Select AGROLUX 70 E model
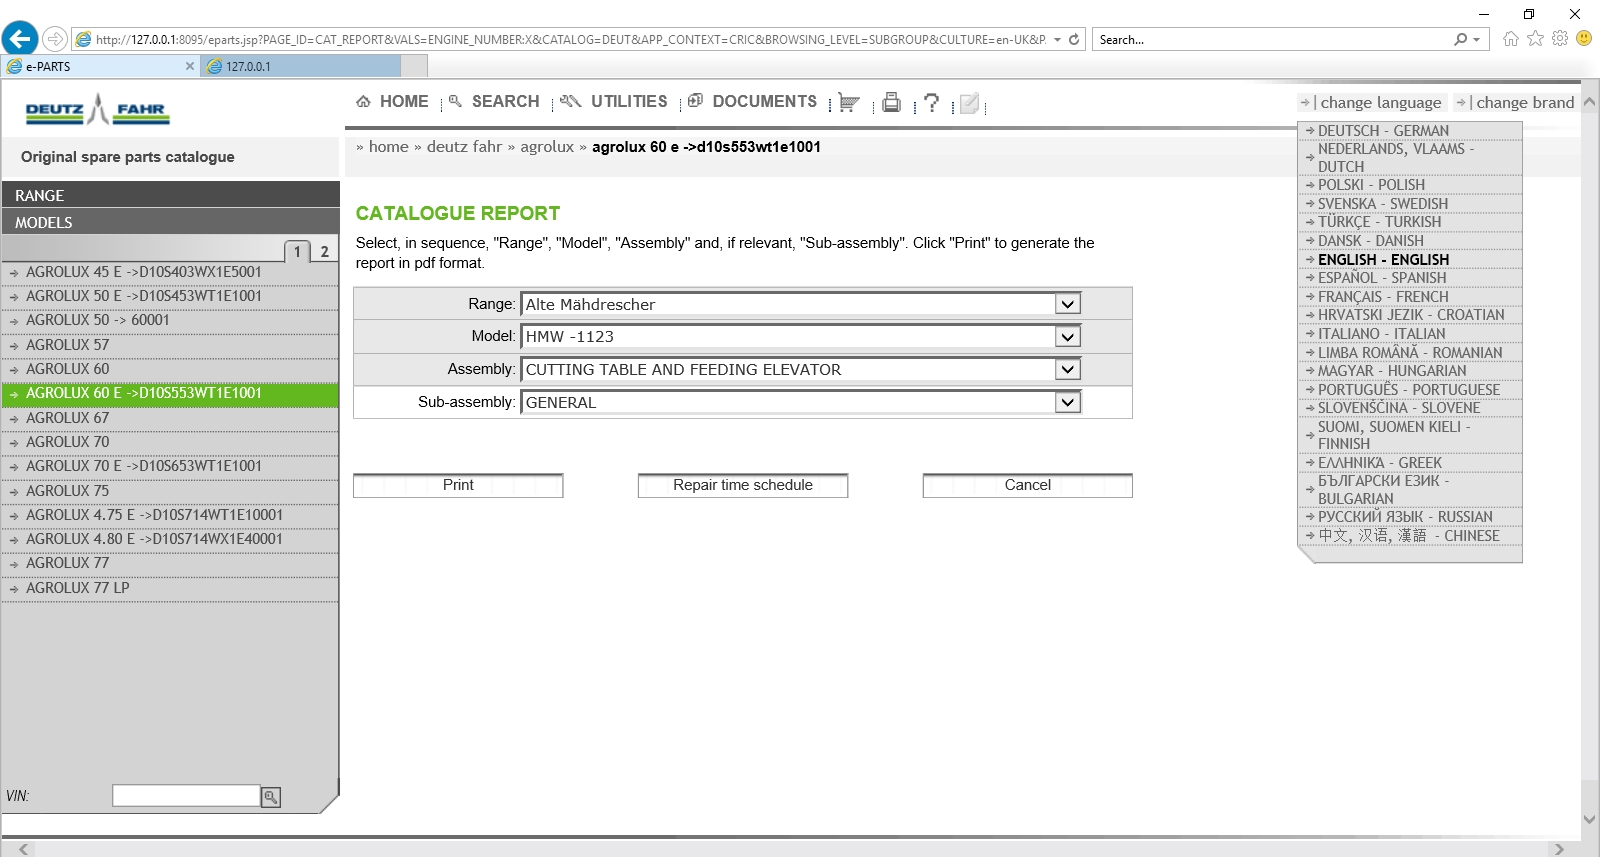The width and height of the screenshot is (1600, 857). [x=170, y=466]
